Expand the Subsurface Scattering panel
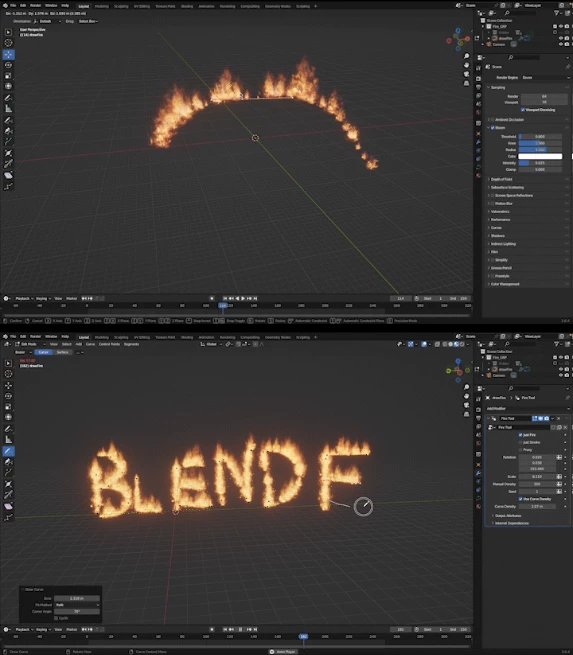 pos(507,188)
